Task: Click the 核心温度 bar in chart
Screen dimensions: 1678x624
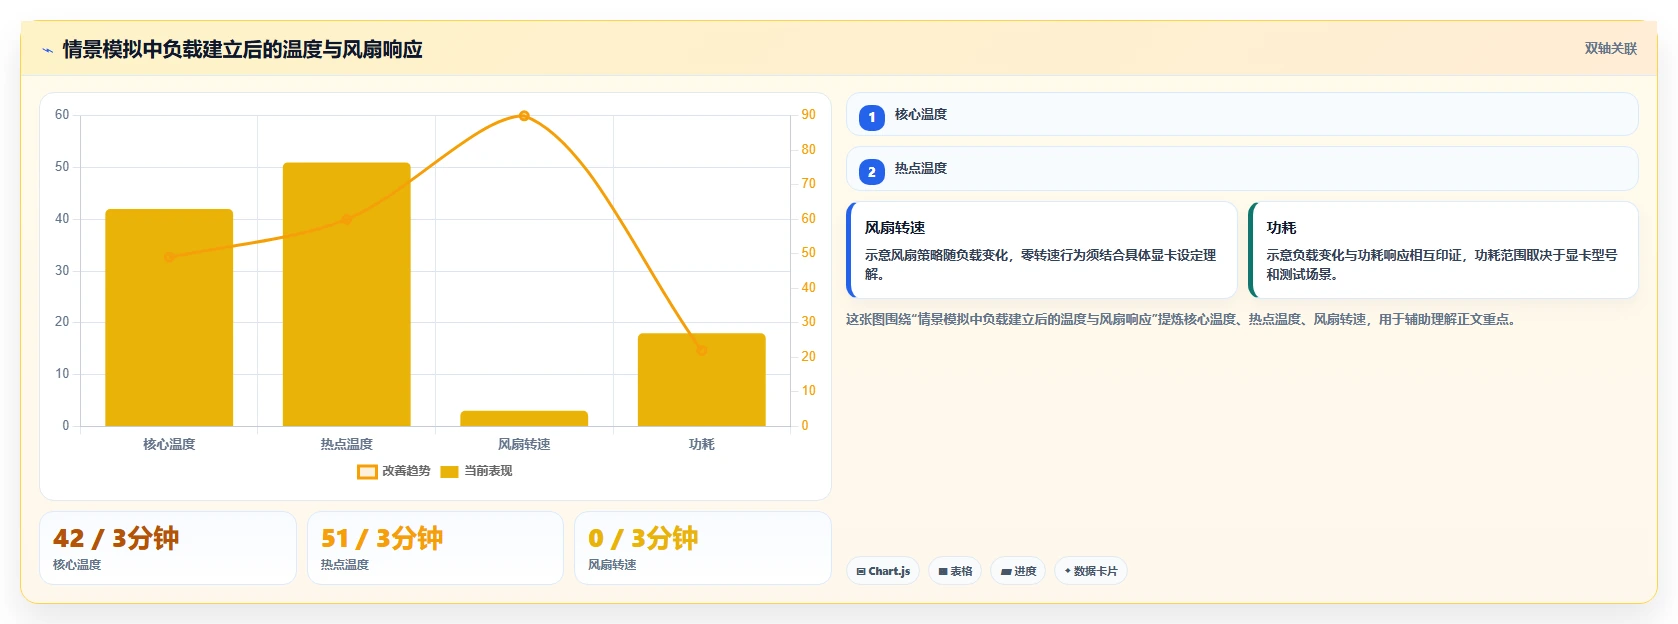Action: pyautogui.click(x=169, y=318)
